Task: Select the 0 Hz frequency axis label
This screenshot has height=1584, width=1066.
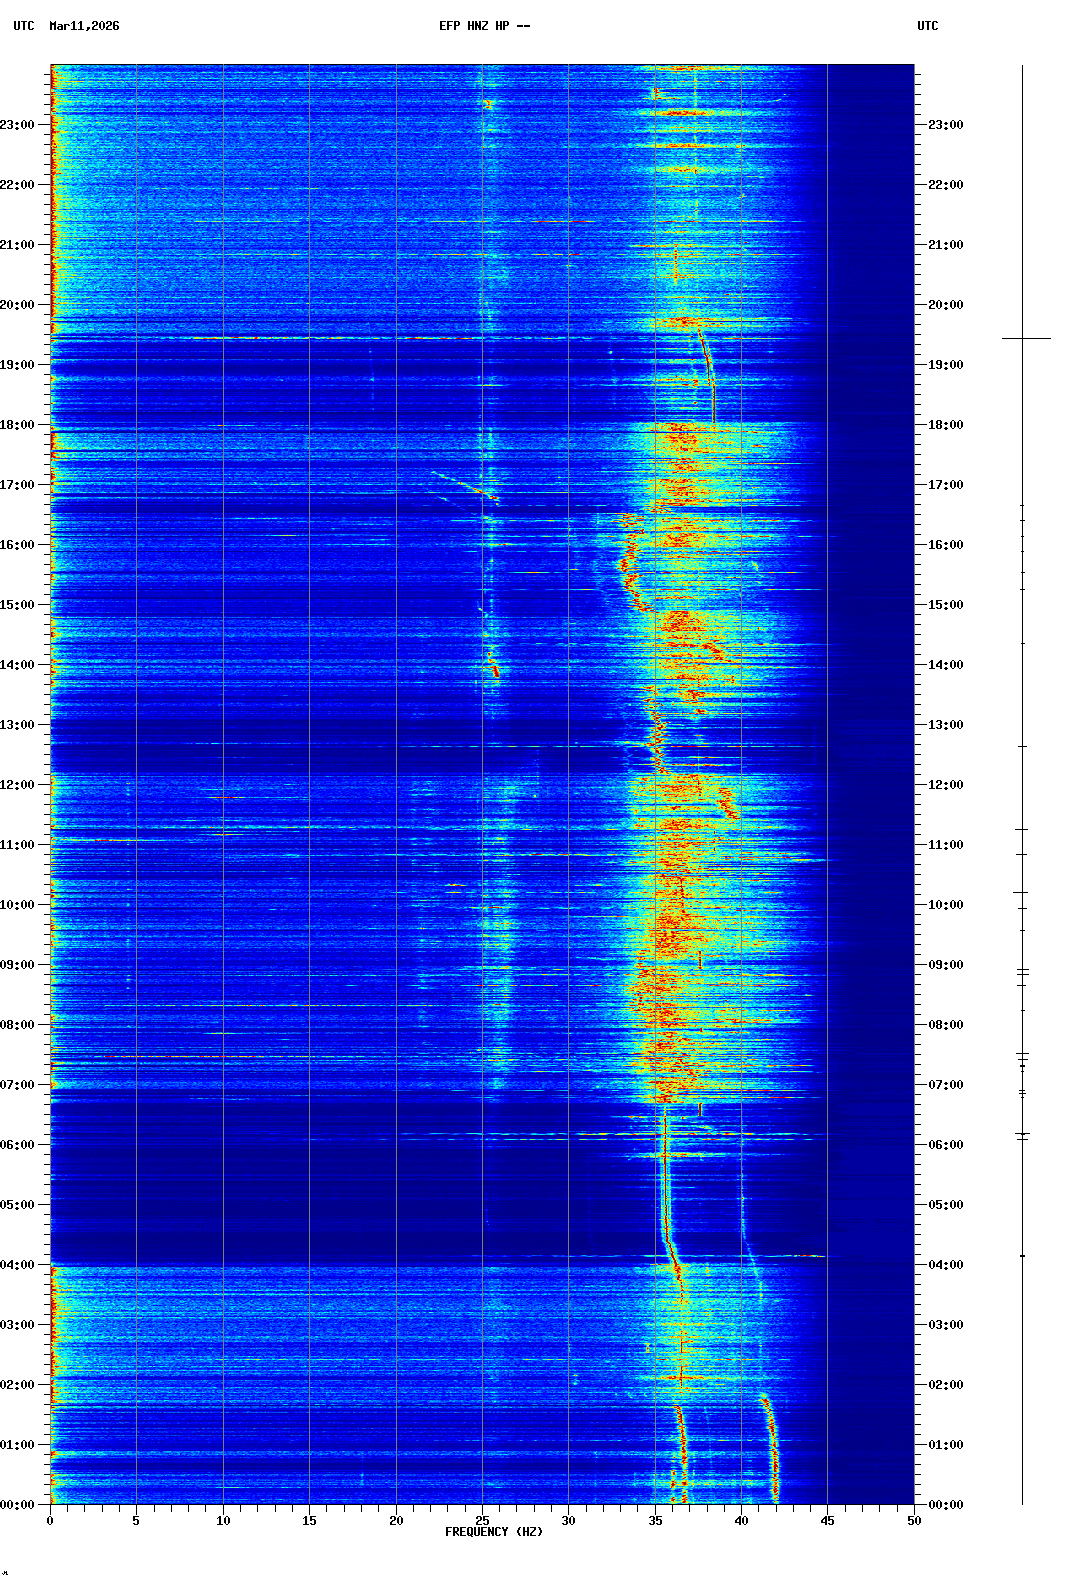Action: tap(50, 1521)
